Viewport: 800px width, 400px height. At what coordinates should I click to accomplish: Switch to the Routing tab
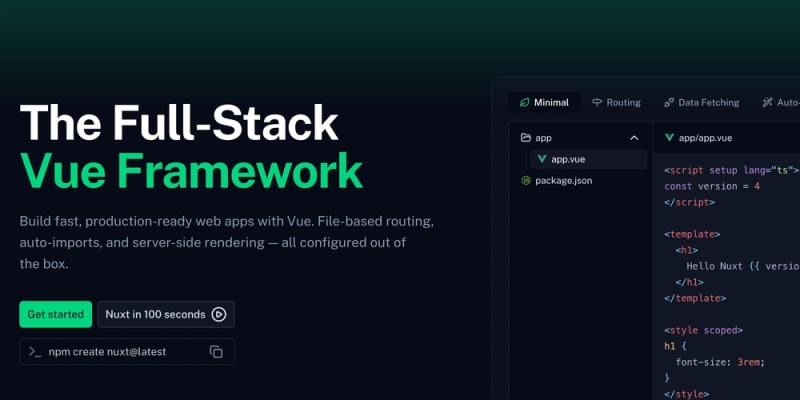click(x=623, y=102)
